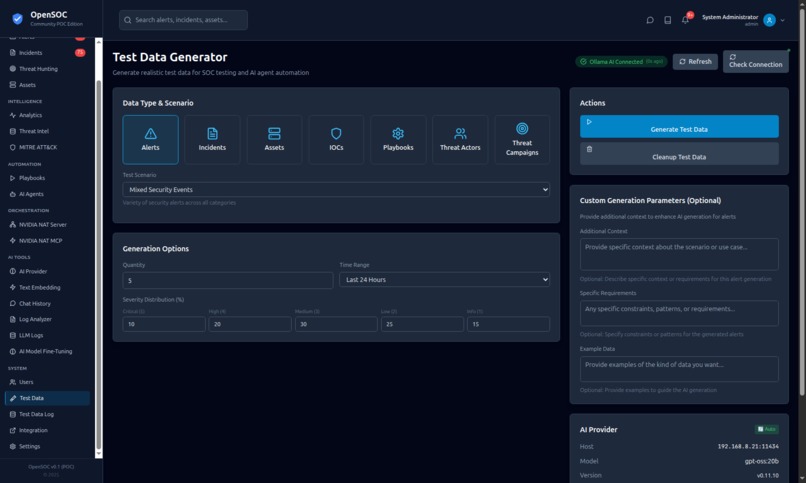This screenshot has height=483, width=806.
Task: Click the Additional Context text area
Action: [x=679, y=254]
